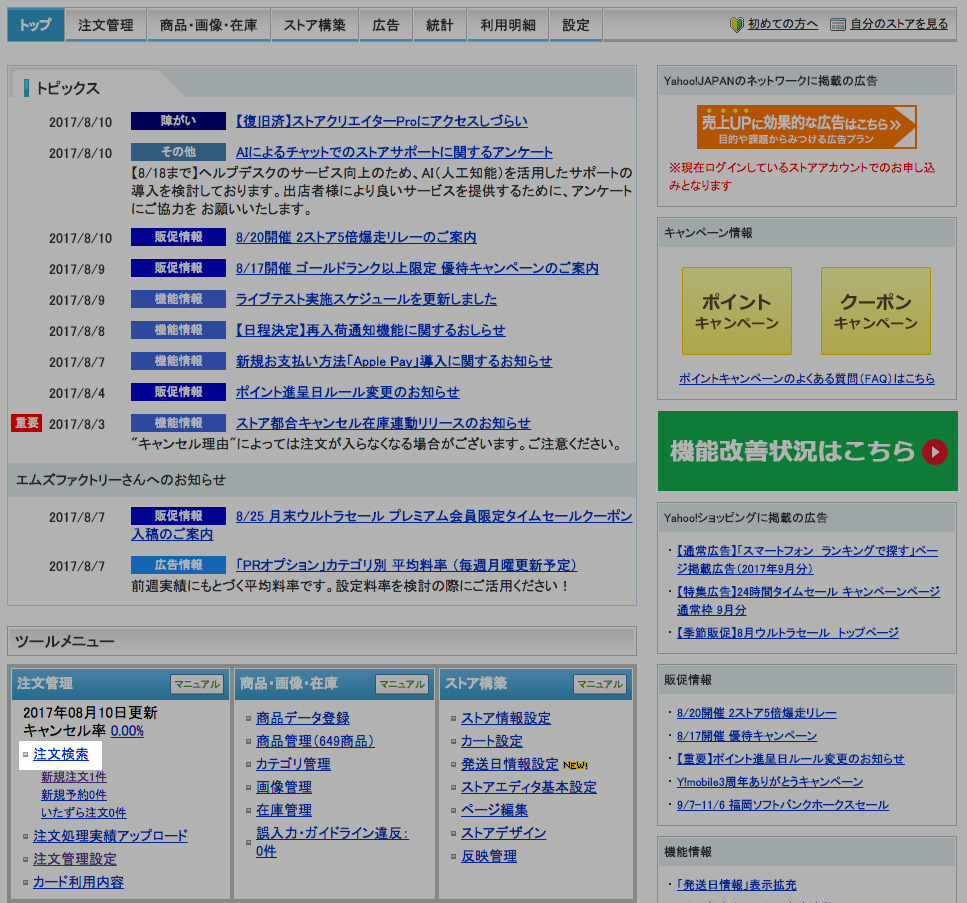Screen dimensions: 967x903
Task: Open 初めての方へ link
Action: click(x=783, y=24)
